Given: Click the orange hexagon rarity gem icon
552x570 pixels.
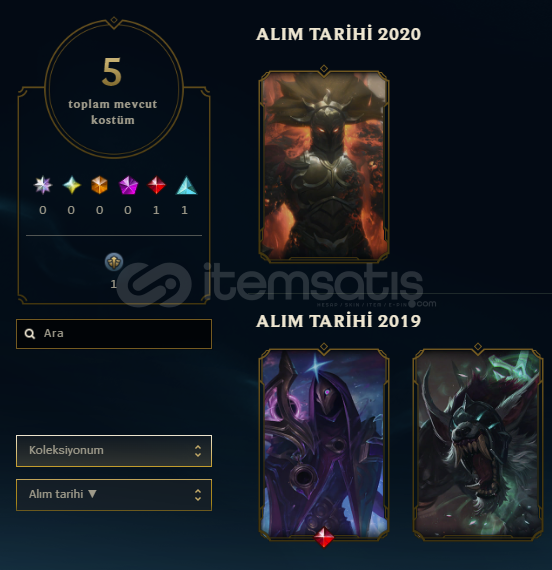Looking at the screenshot, I should [100, 185].
